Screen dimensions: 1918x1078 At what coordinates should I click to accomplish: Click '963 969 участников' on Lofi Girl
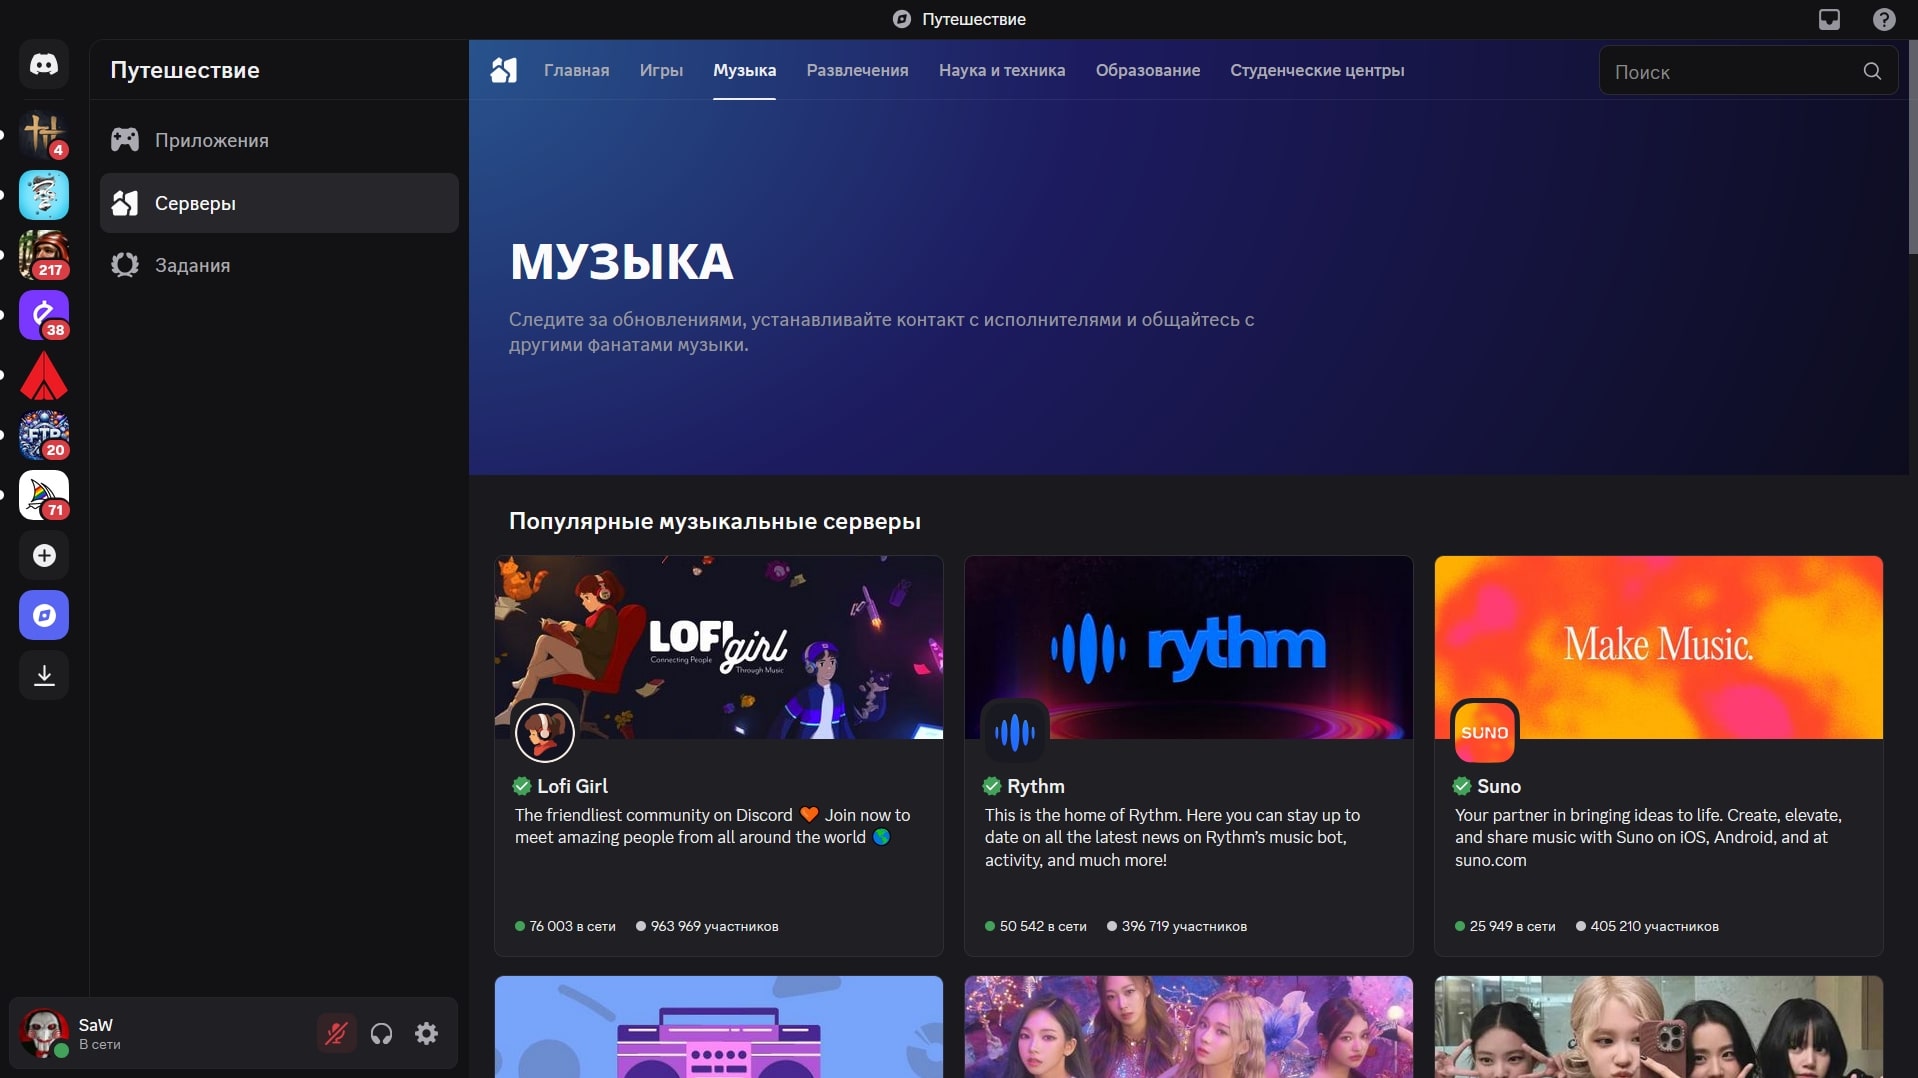714,926
